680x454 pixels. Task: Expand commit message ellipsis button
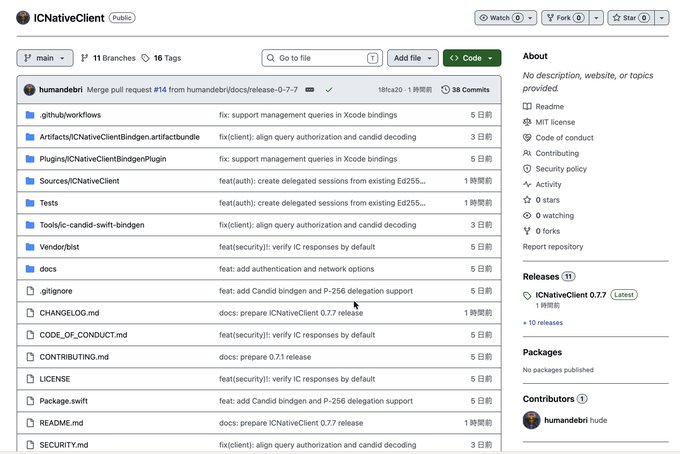click(310, 90)
